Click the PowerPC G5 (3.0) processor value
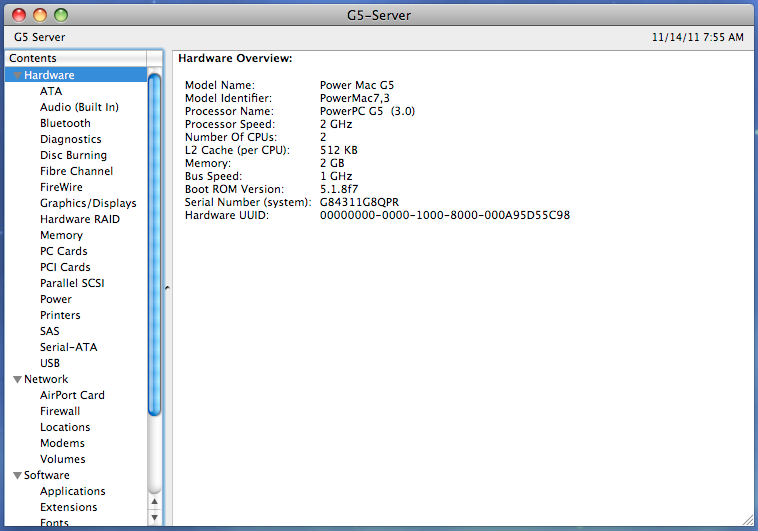Image resolution: width=758 pixels, height=531 pixels. pyautogui.click(x=367, y=111)
